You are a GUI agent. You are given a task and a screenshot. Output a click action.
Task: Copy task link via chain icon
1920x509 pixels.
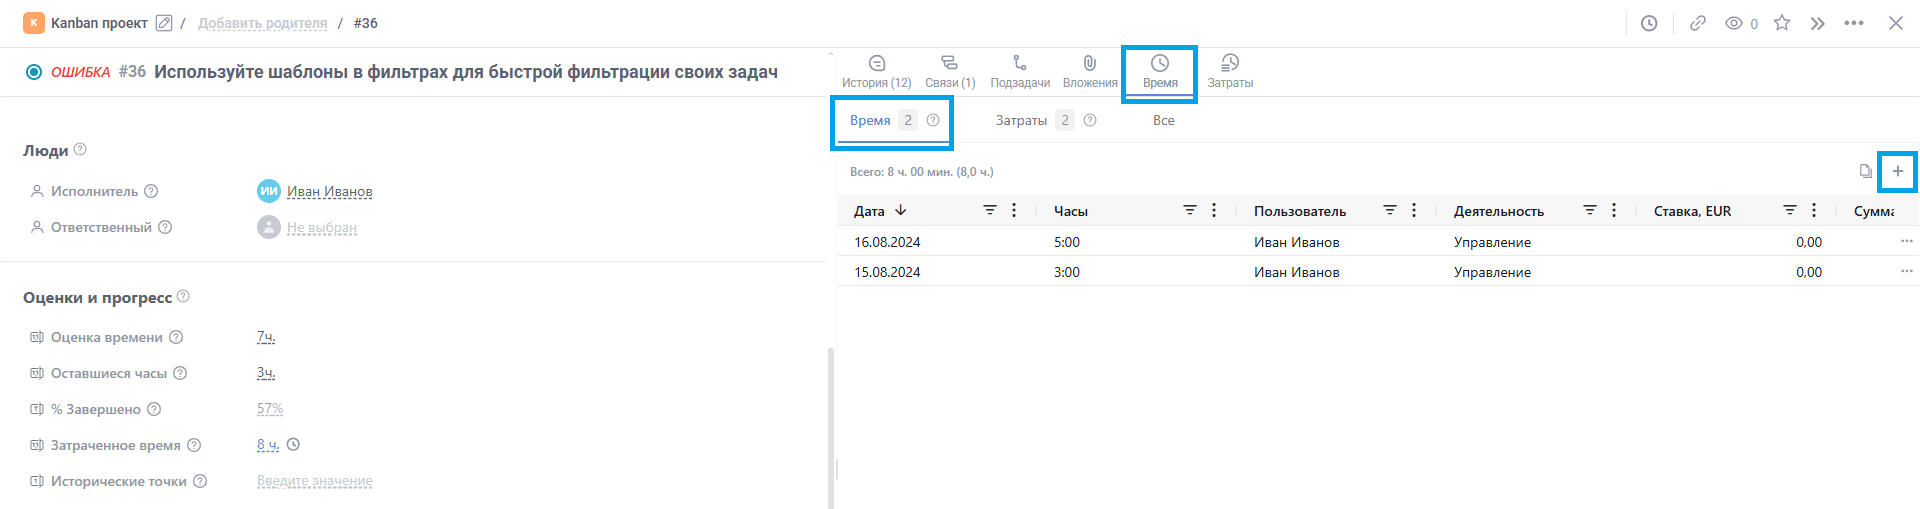(1698, 23)
